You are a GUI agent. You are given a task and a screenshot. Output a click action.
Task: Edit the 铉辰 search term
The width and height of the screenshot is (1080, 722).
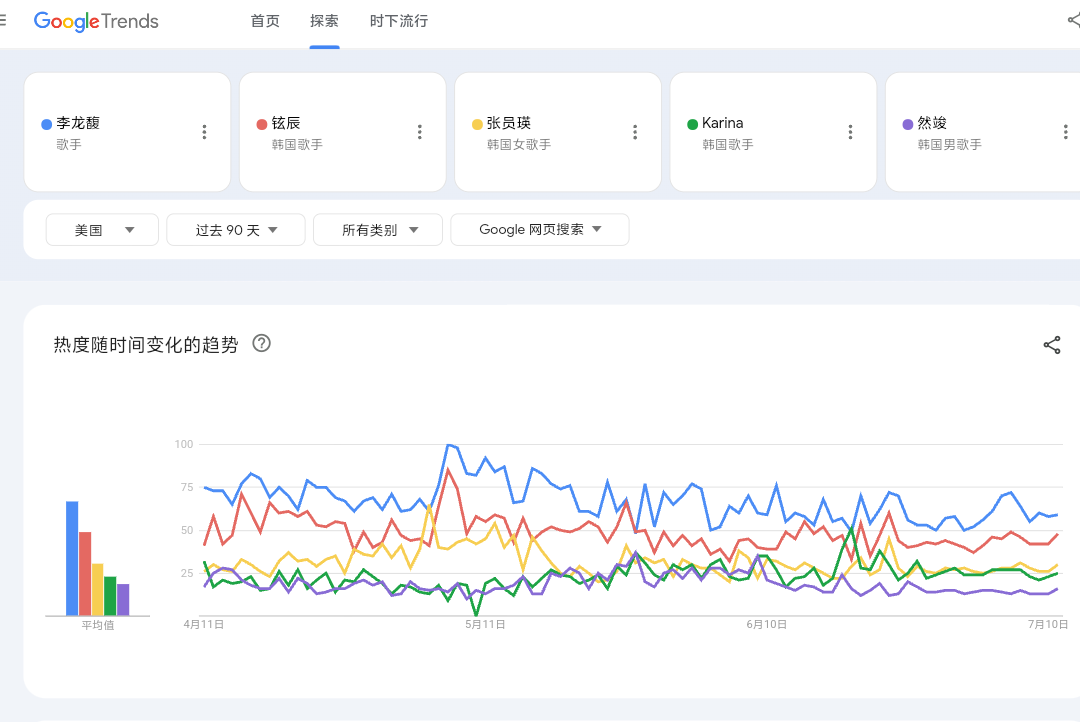[x=286, y=123]
